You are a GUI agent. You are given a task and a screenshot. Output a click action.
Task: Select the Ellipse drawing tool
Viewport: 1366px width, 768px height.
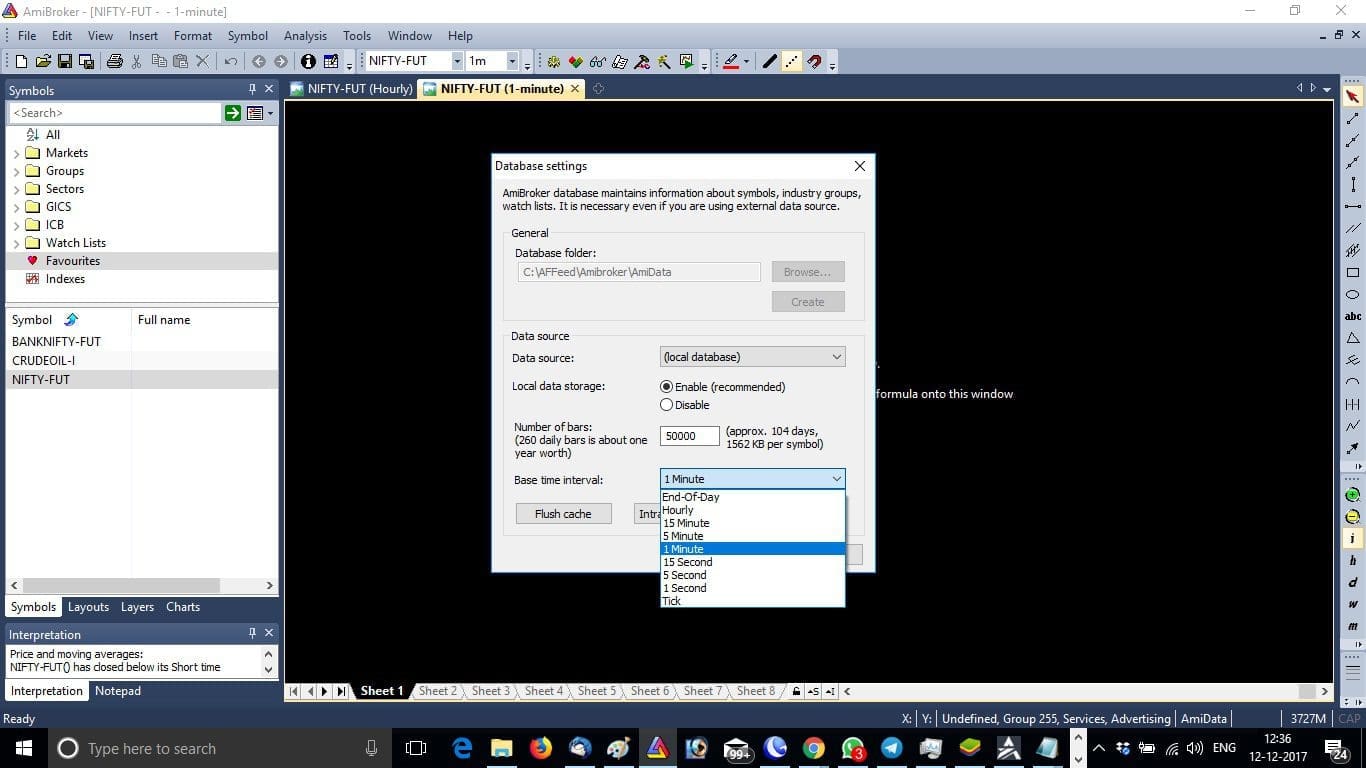tap(1353, 294)
